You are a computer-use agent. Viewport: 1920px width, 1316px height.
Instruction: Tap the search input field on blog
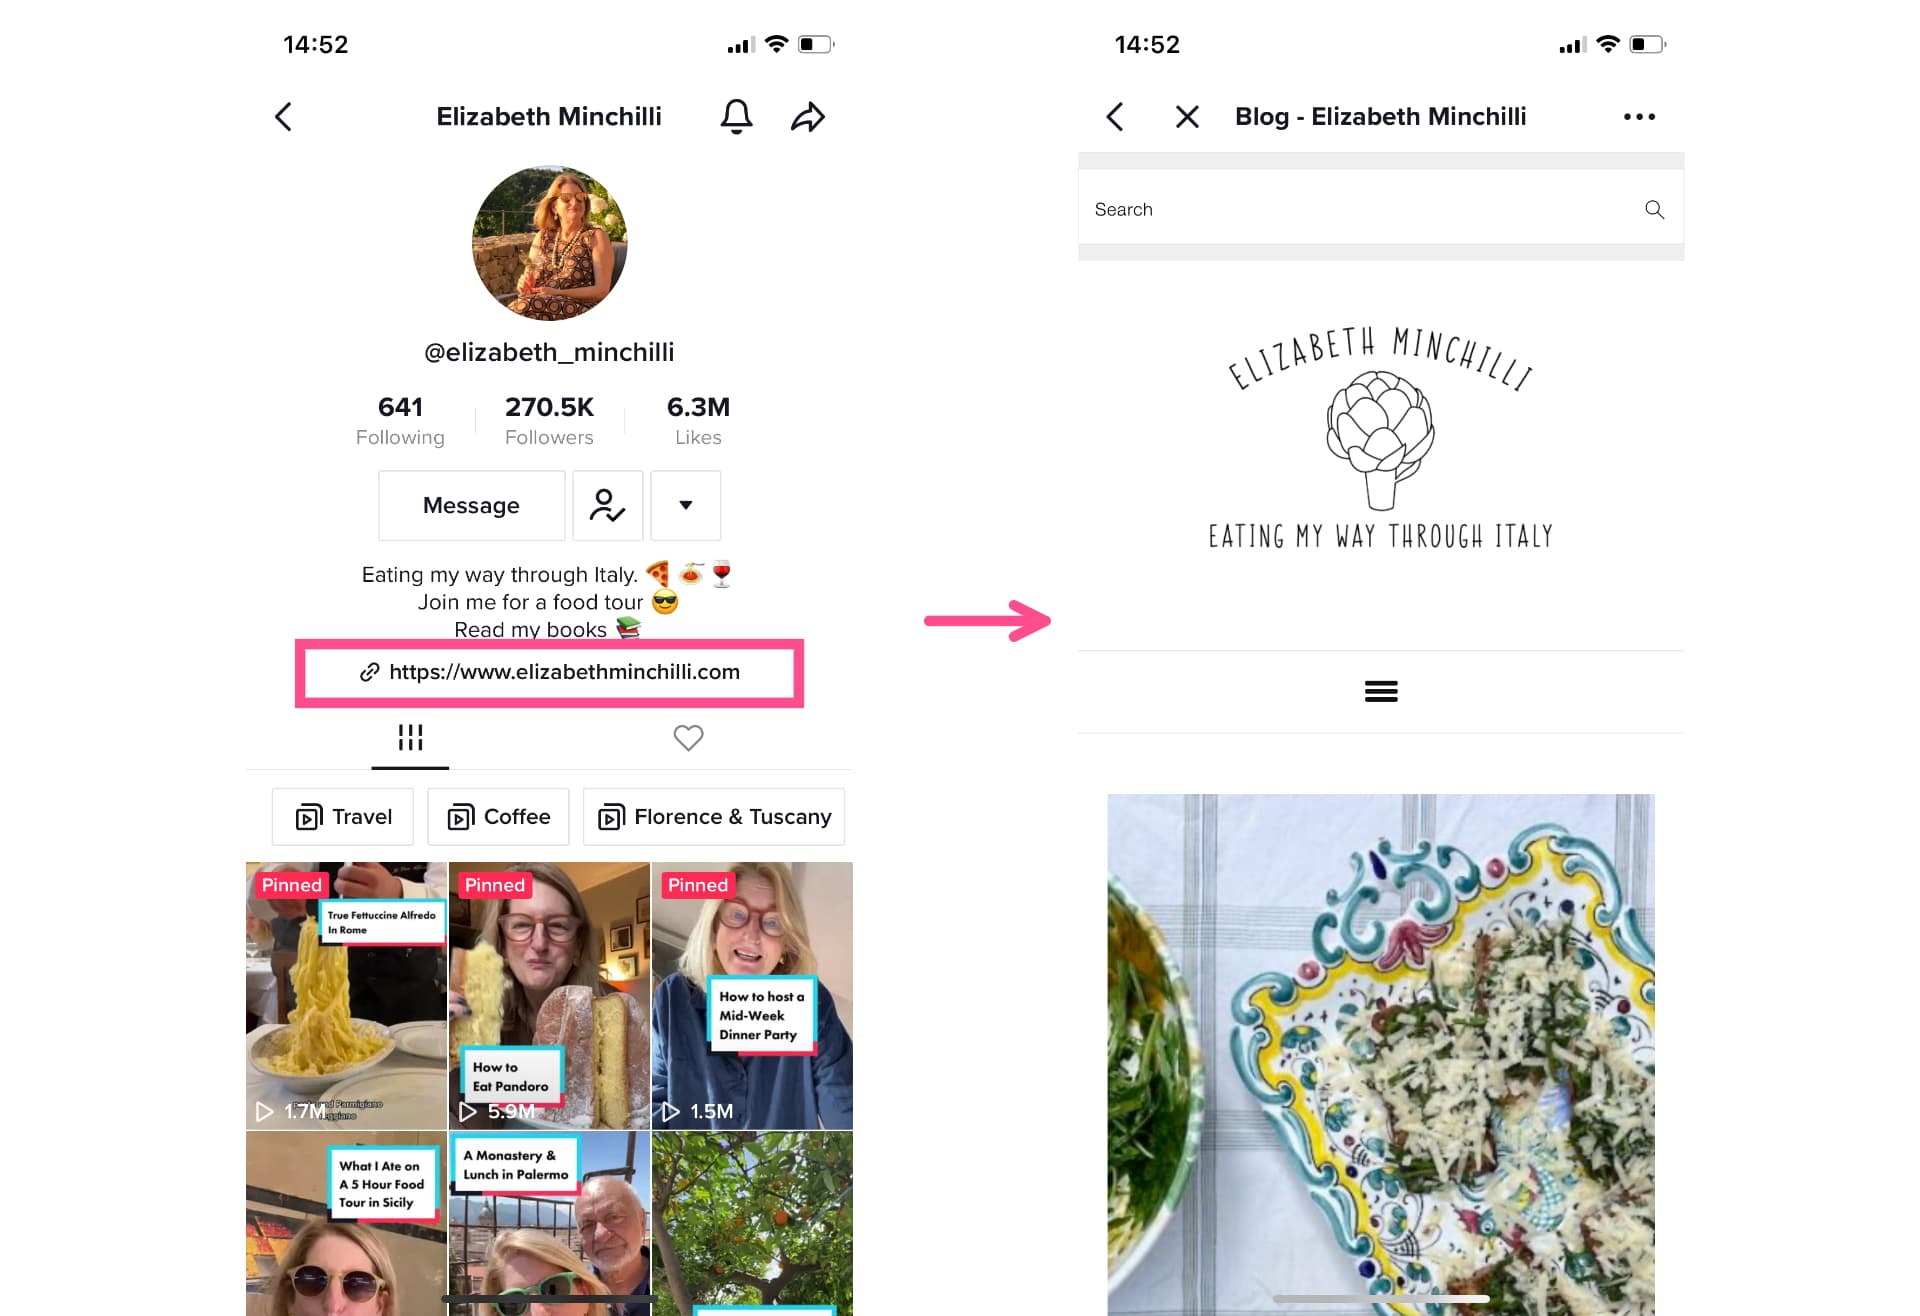coord(1377,209)
